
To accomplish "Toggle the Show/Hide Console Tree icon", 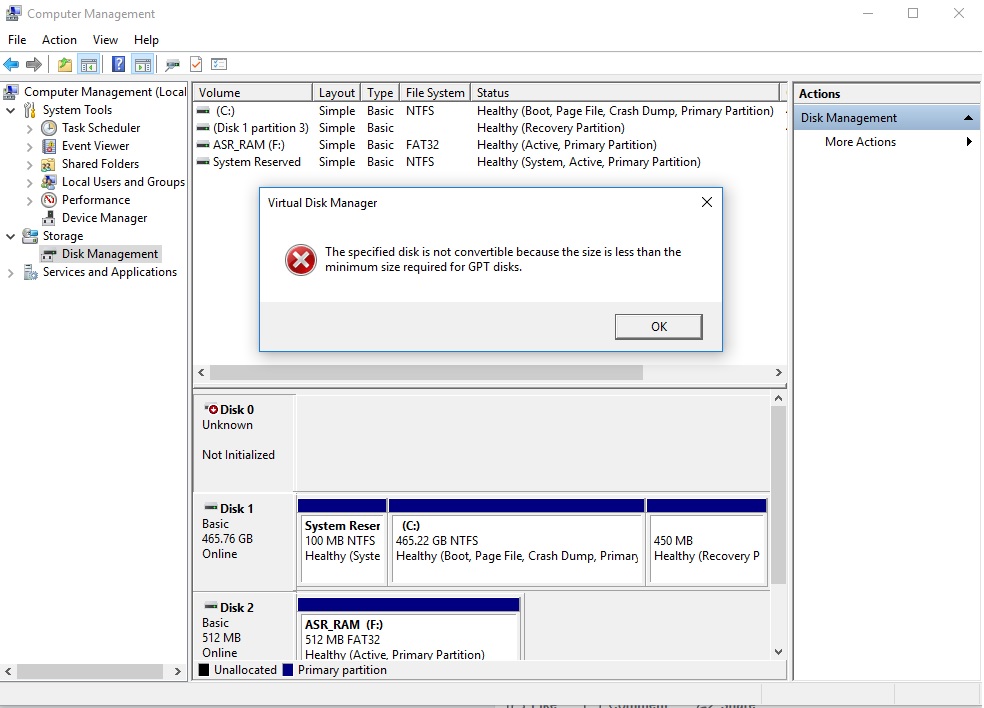I will 88,64.
